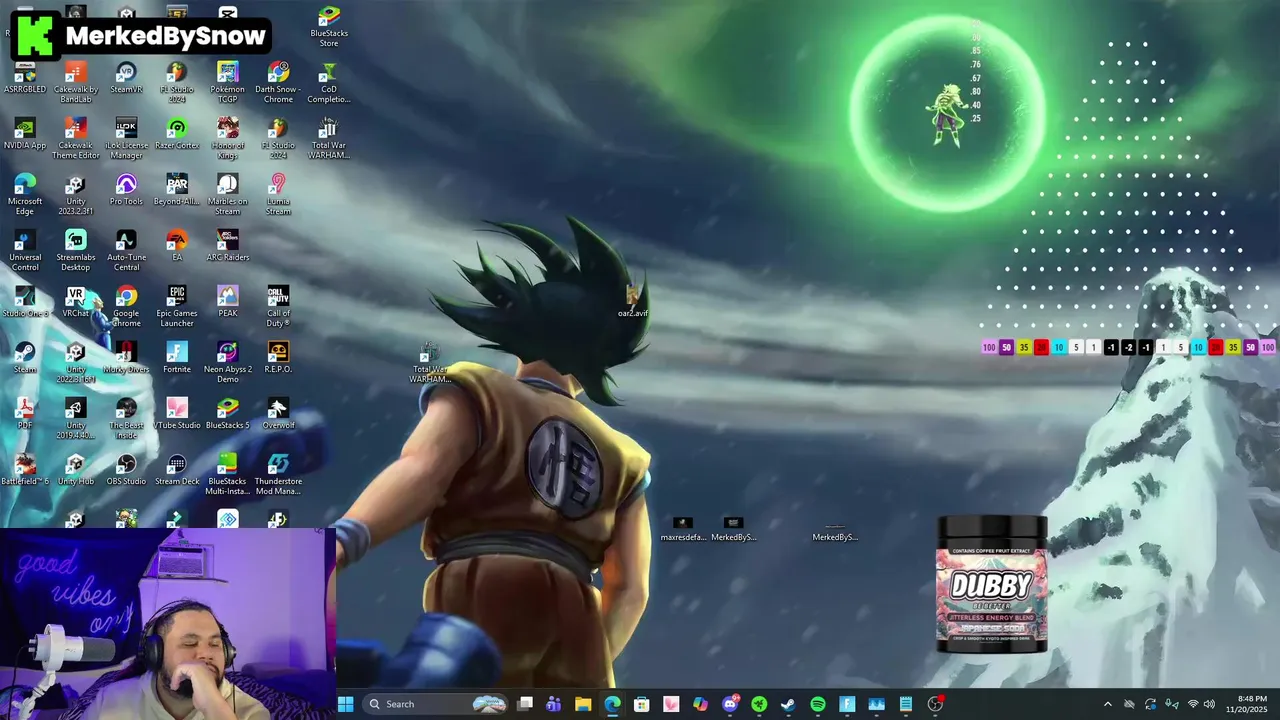Viewport: 1280px width, 720px height.
Task: Open the BlueStacks Store desktop shortcut
Action: (329, 27)
